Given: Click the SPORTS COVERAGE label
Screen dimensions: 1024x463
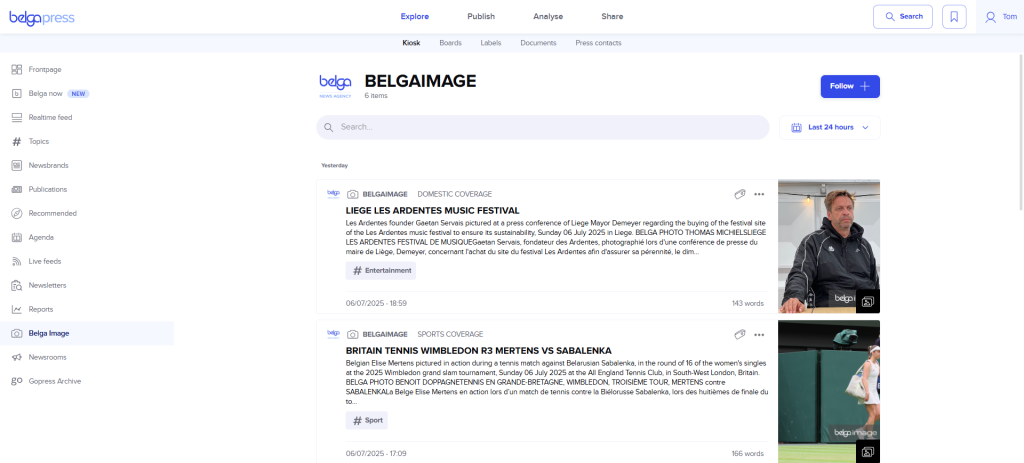Looking at the screenshot, I should click(450, 334).
